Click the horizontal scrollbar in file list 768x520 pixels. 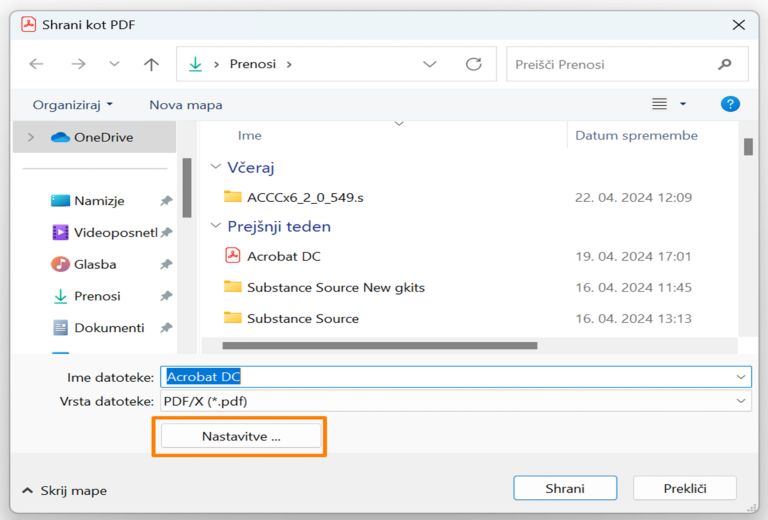click(379, 346)
